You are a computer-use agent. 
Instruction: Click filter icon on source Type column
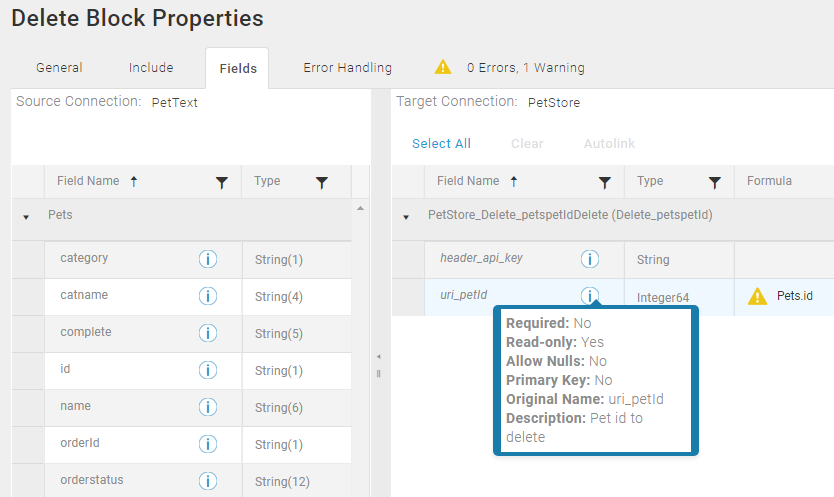(322, 183)
